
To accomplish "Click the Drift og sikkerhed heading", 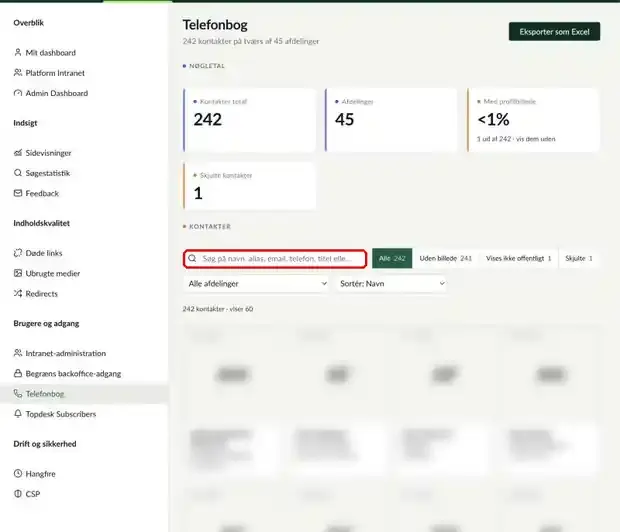I will (x=45, y=444).
